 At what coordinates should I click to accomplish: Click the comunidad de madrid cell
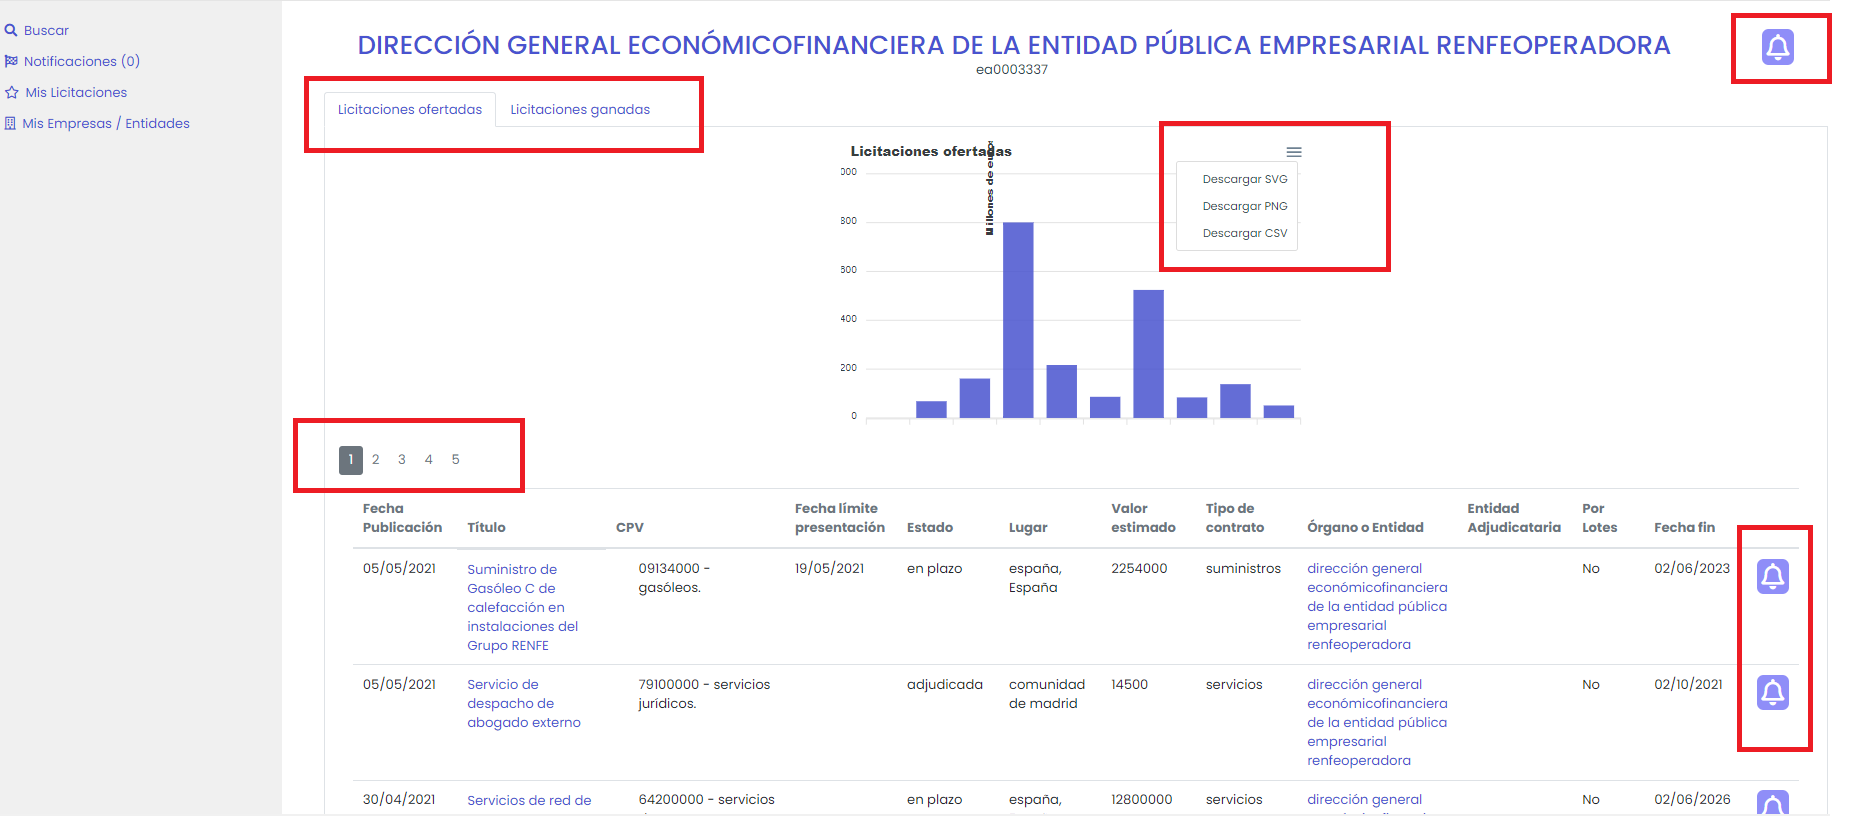[x=1046, y=694]
